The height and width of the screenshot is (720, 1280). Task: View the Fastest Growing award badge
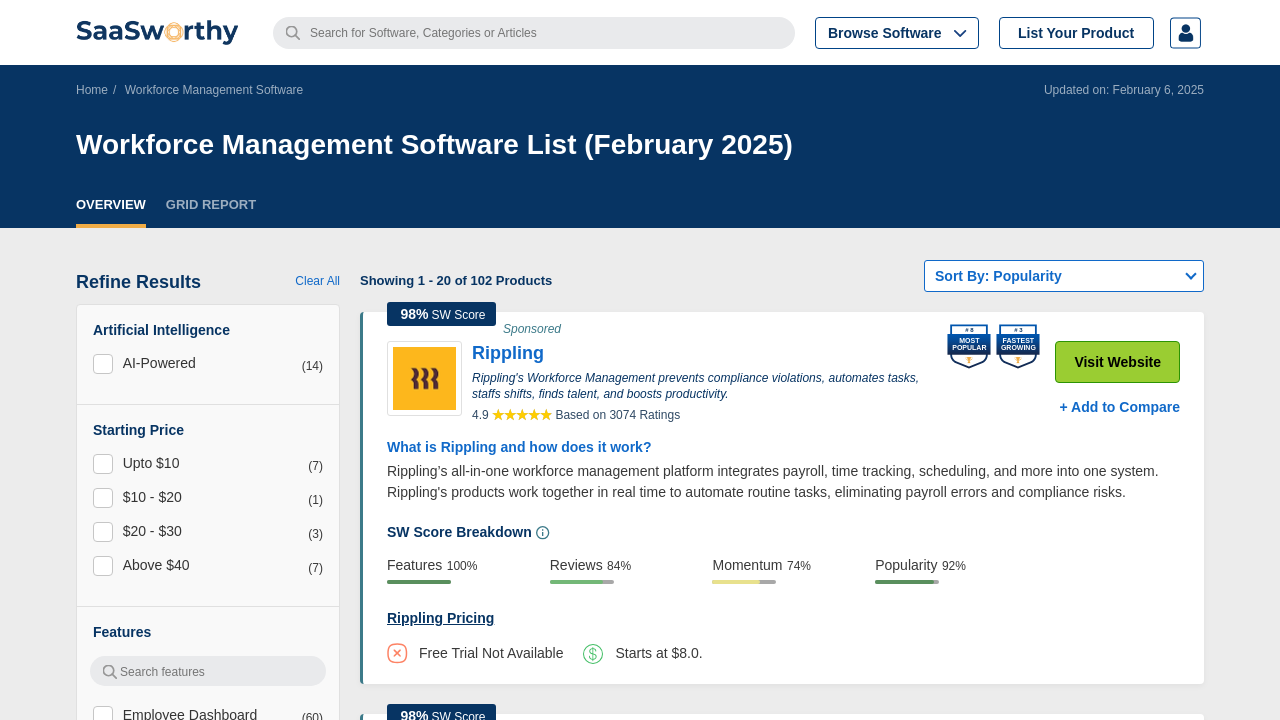pos(1018,346)
